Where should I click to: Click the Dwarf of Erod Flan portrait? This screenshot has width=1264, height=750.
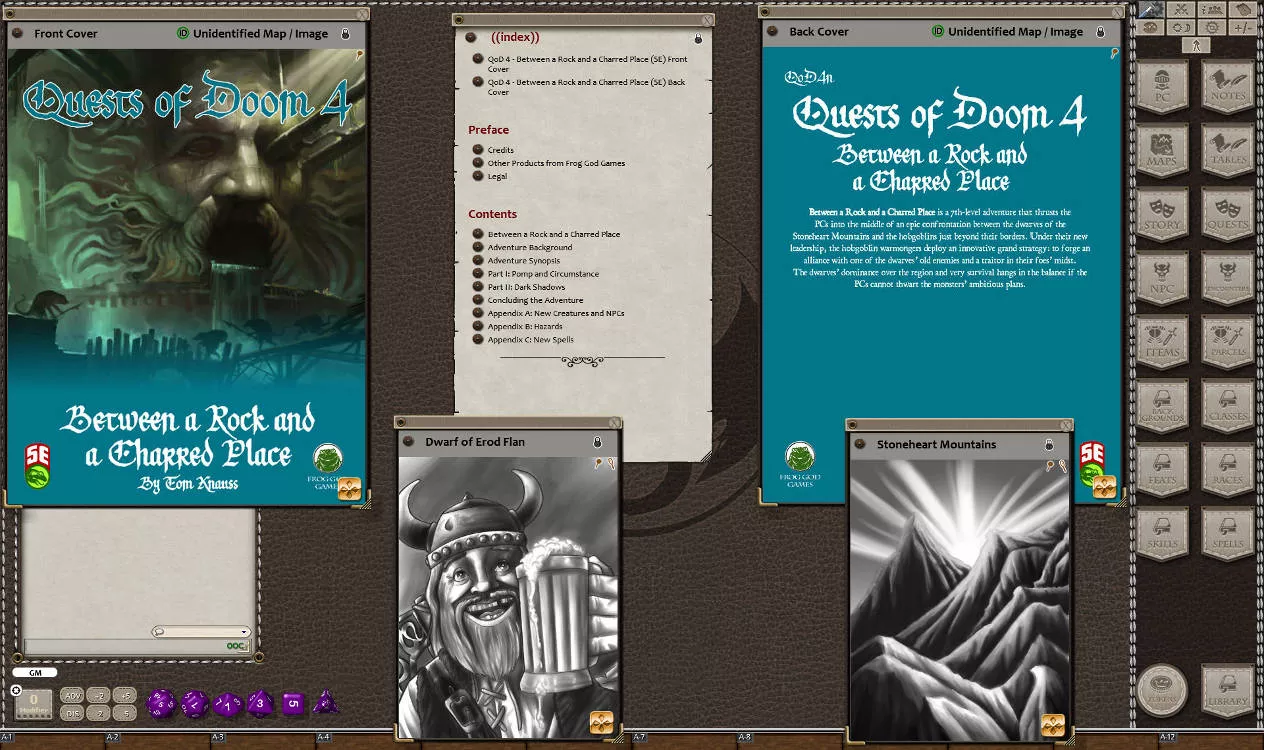pyautogui.click(x=508, y=597)
